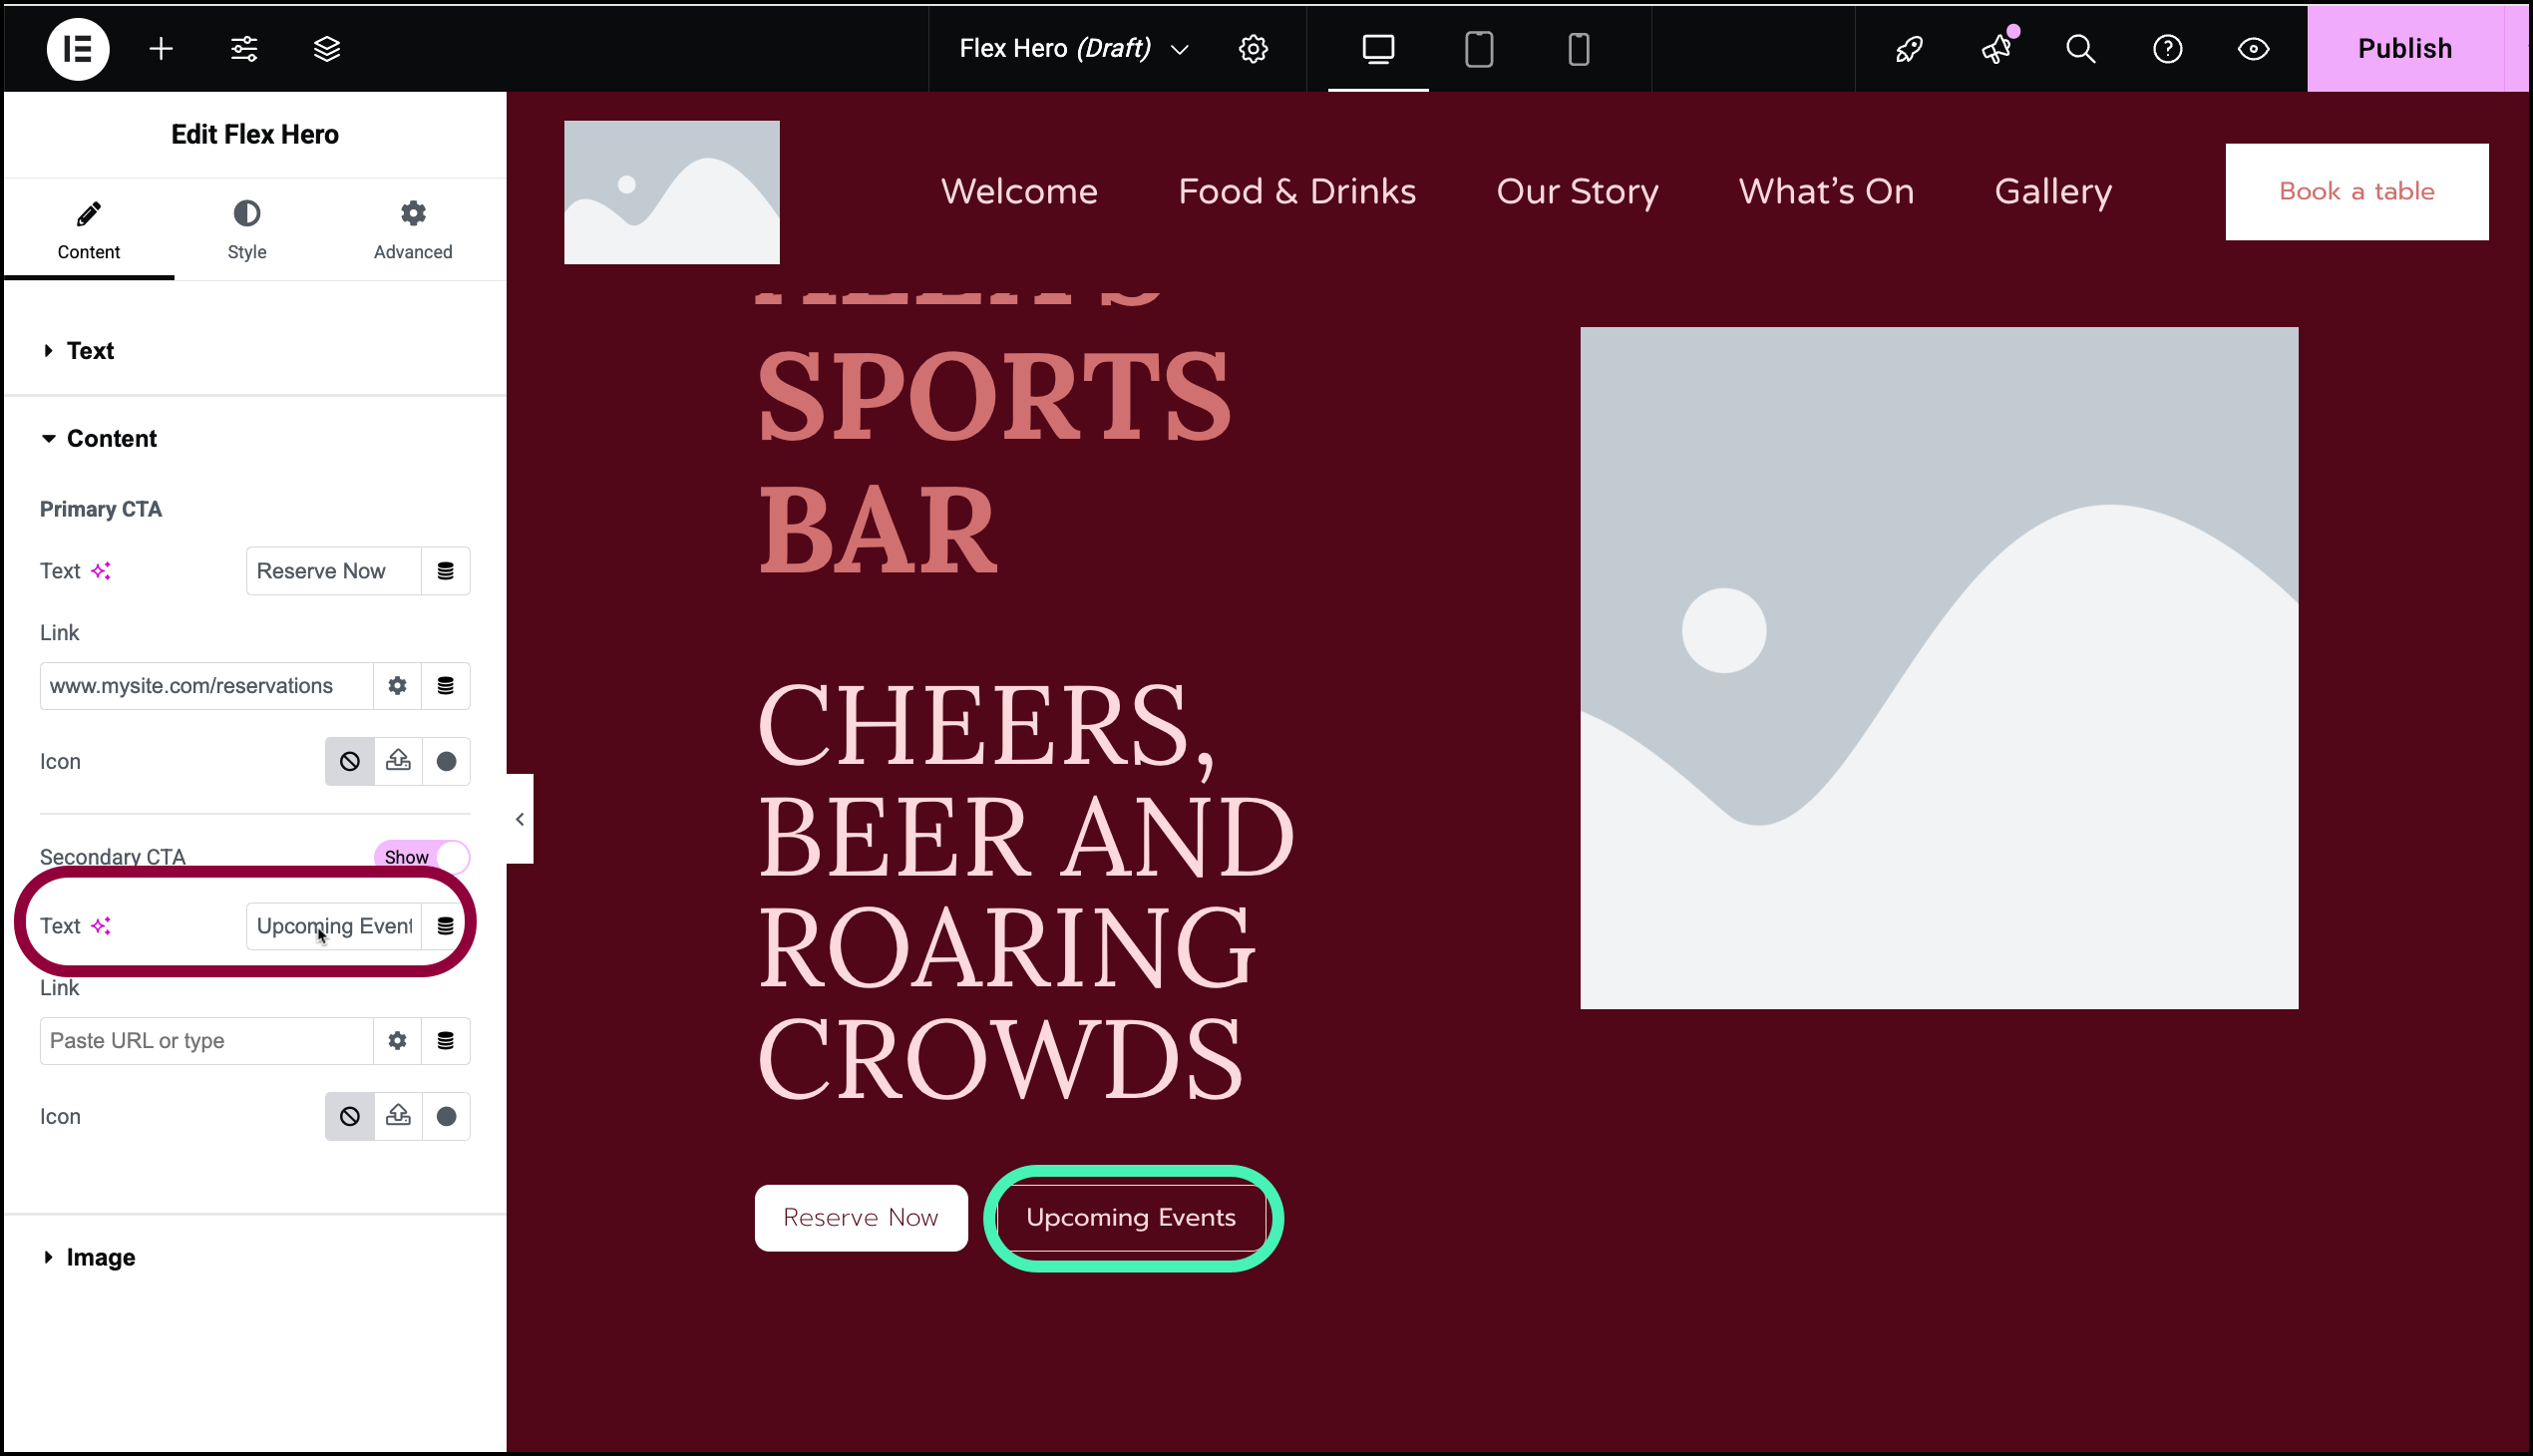
Task: Open the Structure layers icon
Action: [327, 48]
